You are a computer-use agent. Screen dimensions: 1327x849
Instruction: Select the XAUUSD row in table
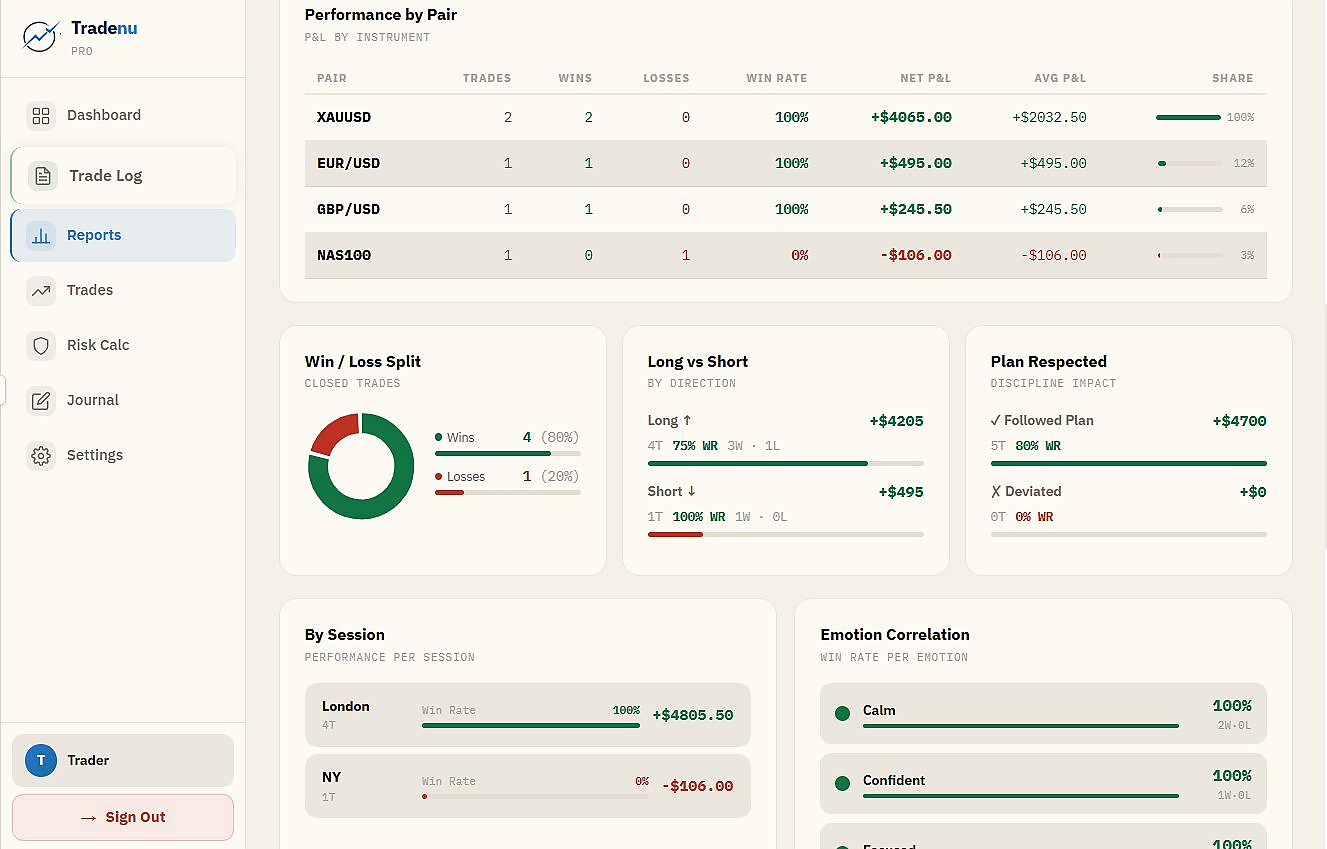pos(785,118)
